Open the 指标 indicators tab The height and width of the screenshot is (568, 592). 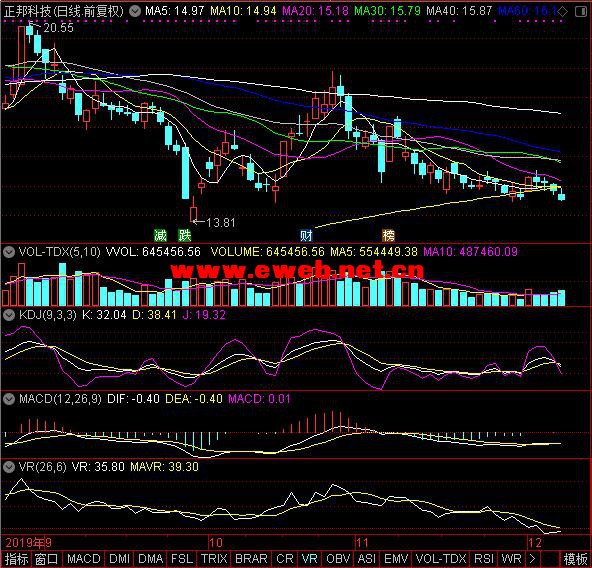(16, 559)
